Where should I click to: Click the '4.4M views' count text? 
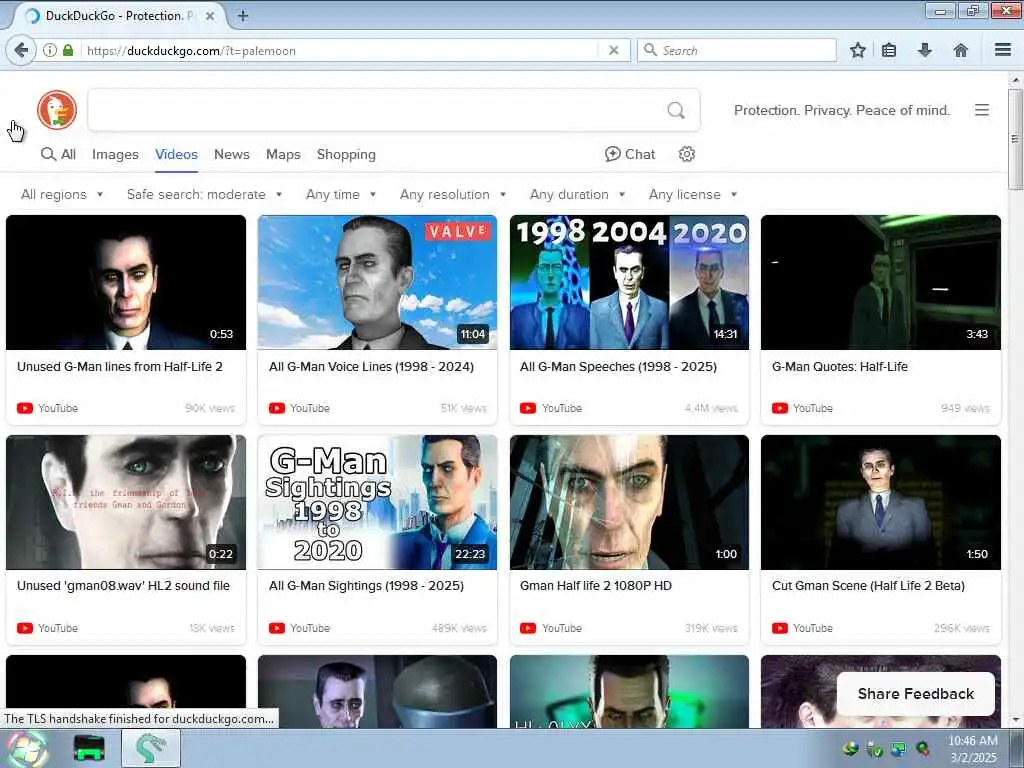click(x=711, y=408)
